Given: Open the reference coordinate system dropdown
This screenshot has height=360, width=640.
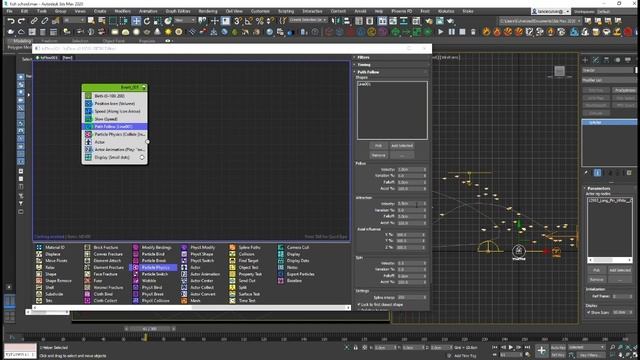Looking at the screenshot, I should (x=184, y=20).
